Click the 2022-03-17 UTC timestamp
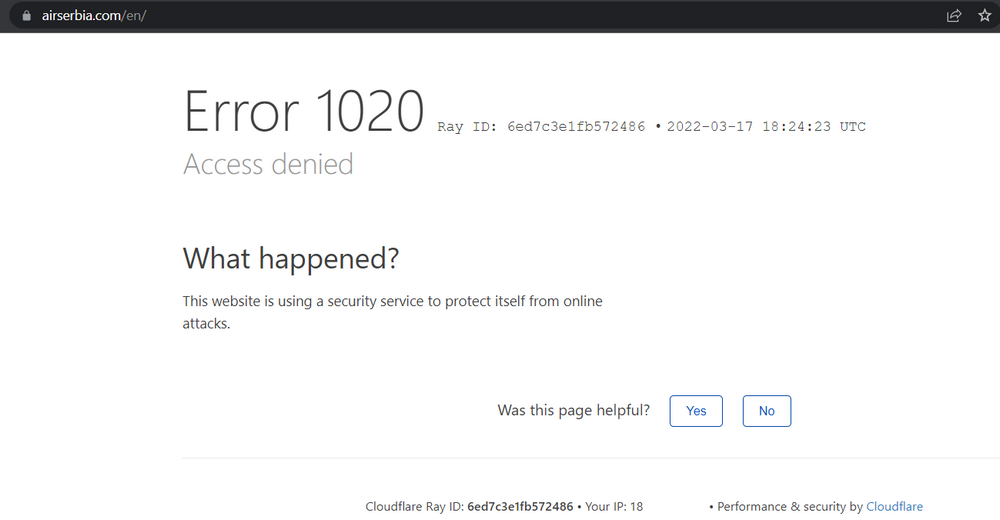The width and height of the screenshot is (1000, 520). tap(766, 127)
